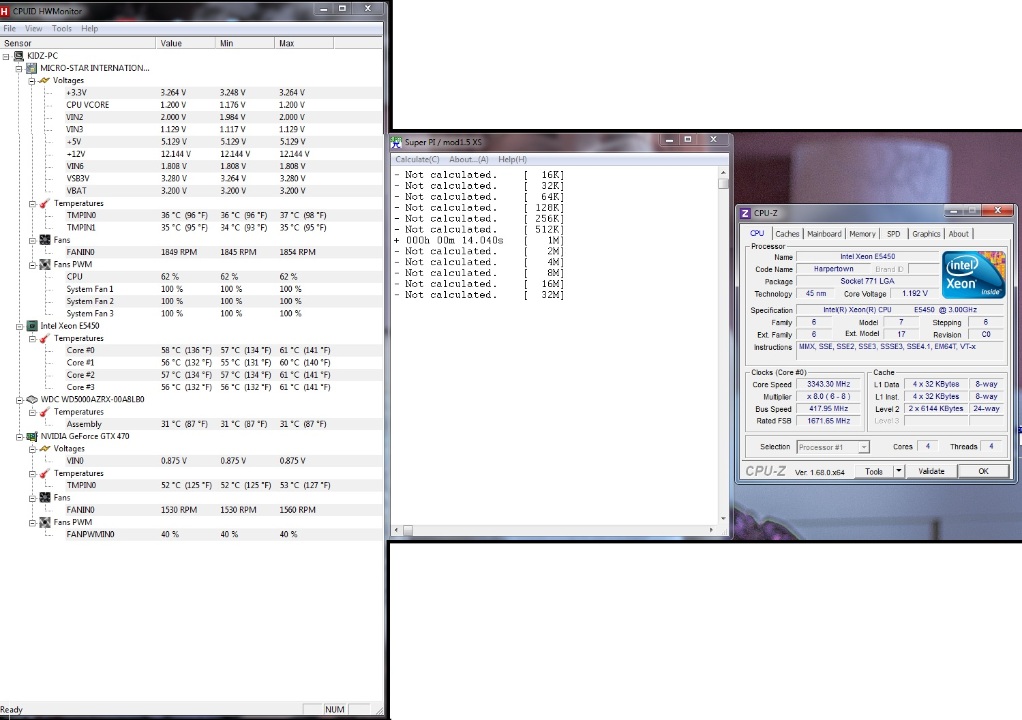Click the Super PI title bar icon

click(396, 142)
